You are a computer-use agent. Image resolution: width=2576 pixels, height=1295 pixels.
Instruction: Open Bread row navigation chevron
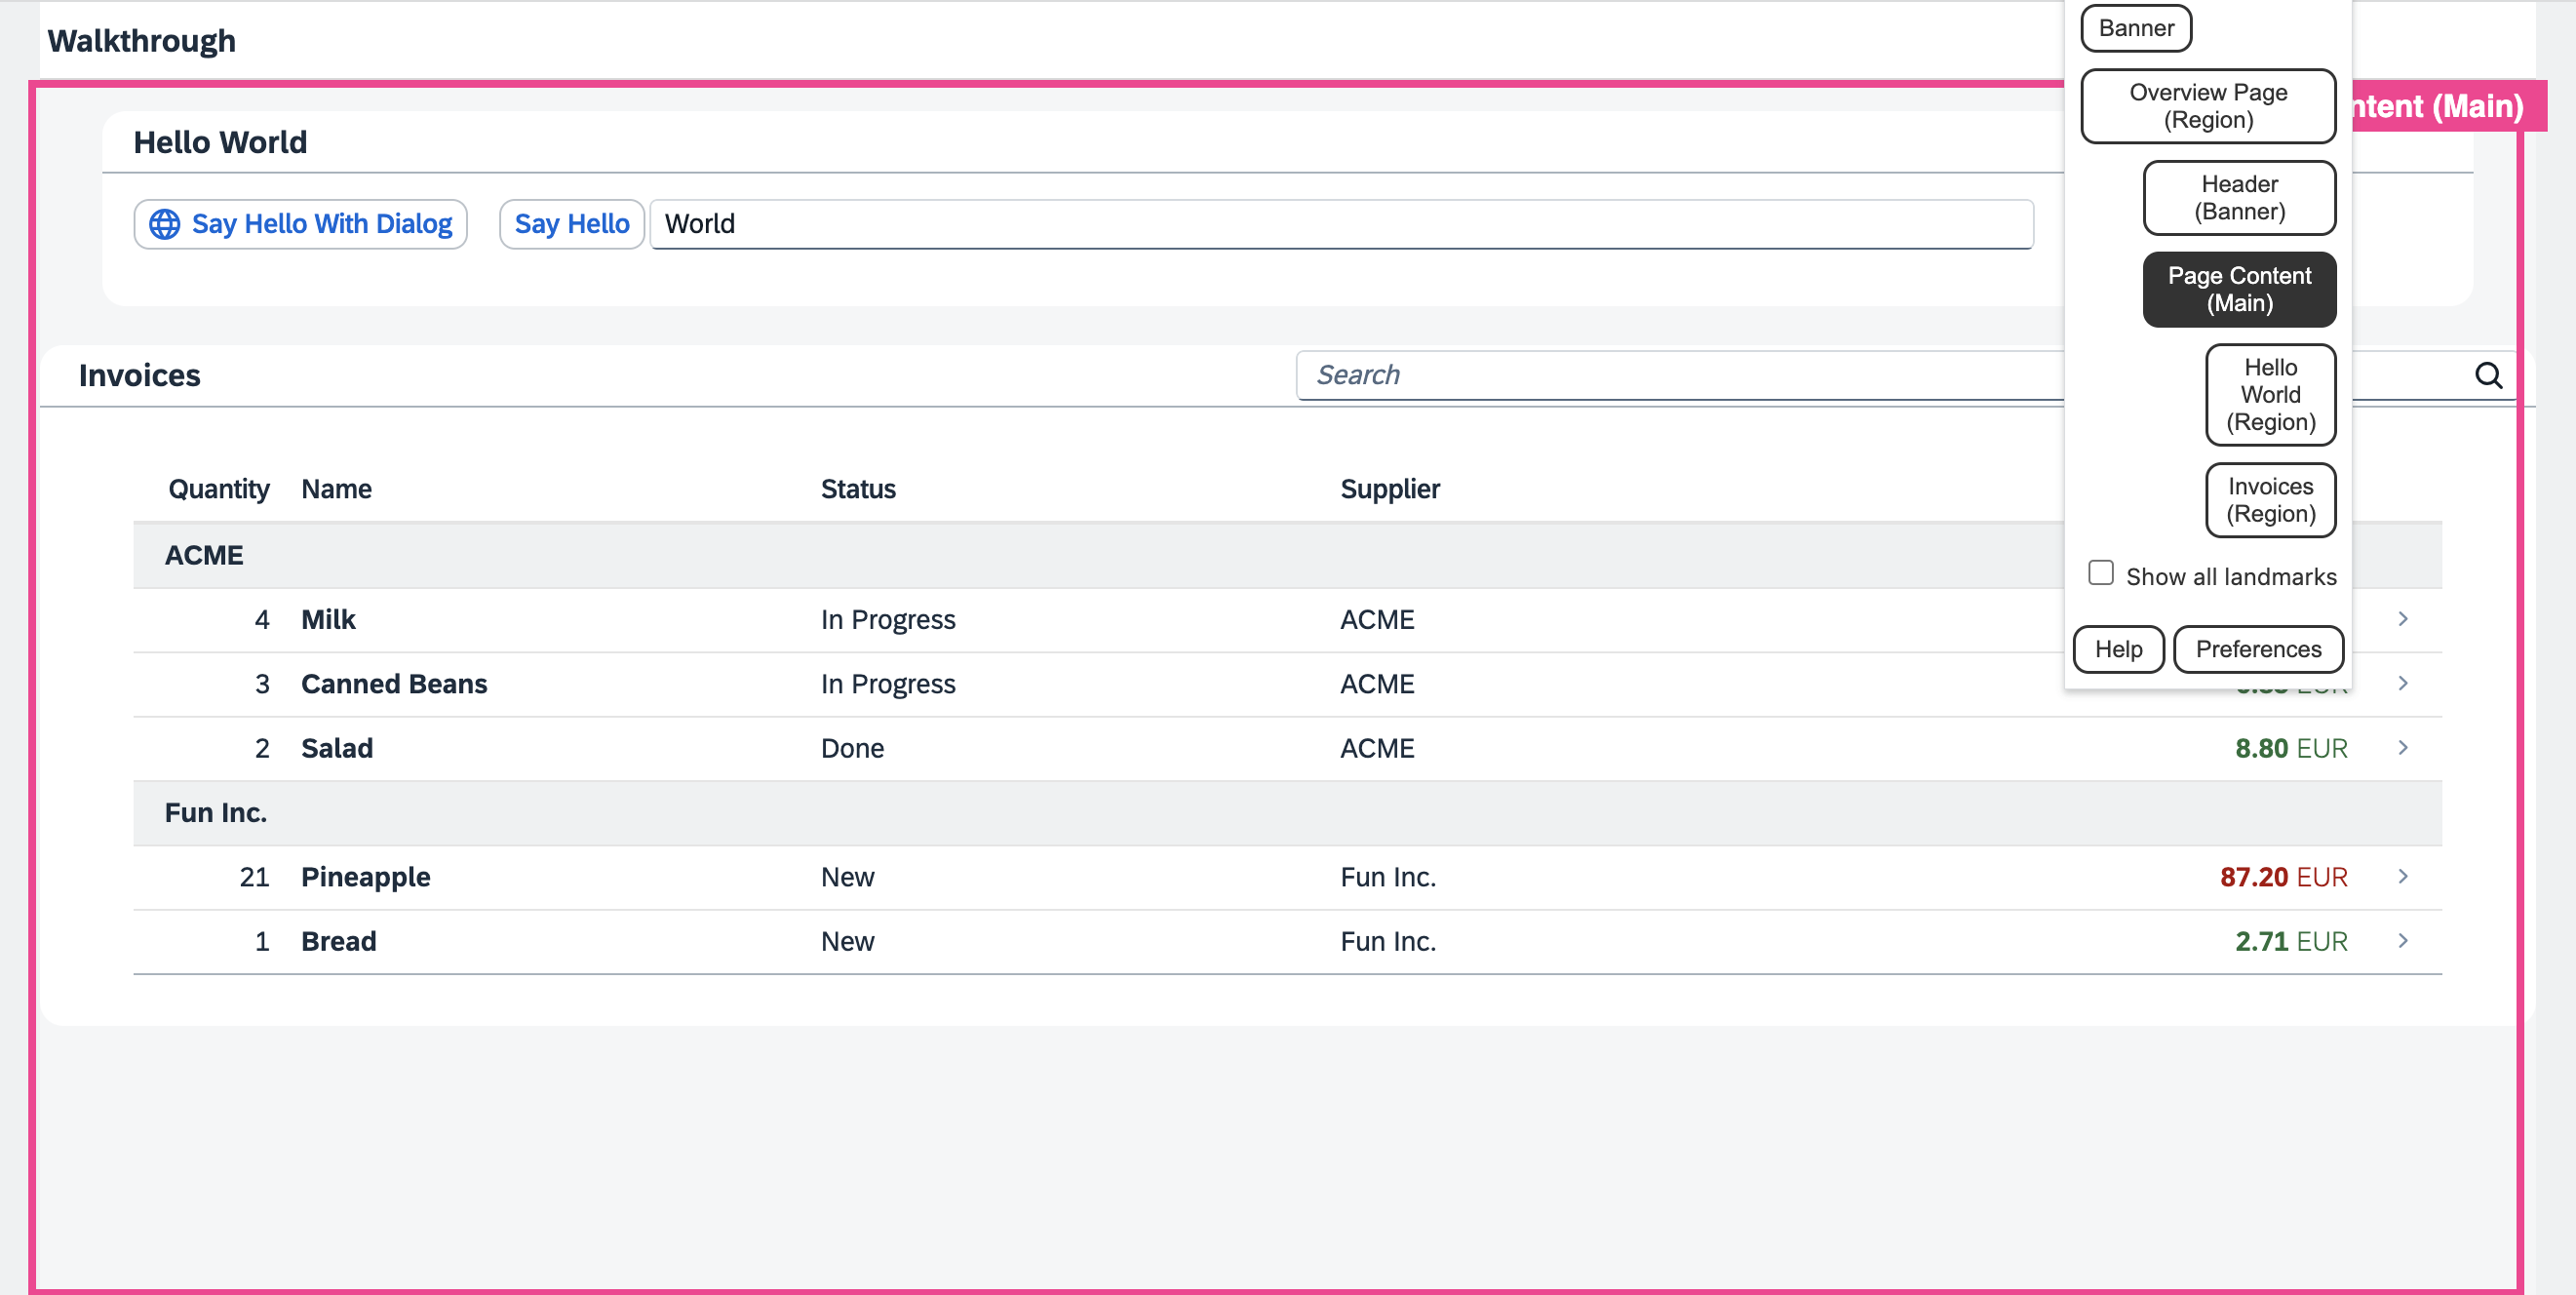(x=2402, y=941)
